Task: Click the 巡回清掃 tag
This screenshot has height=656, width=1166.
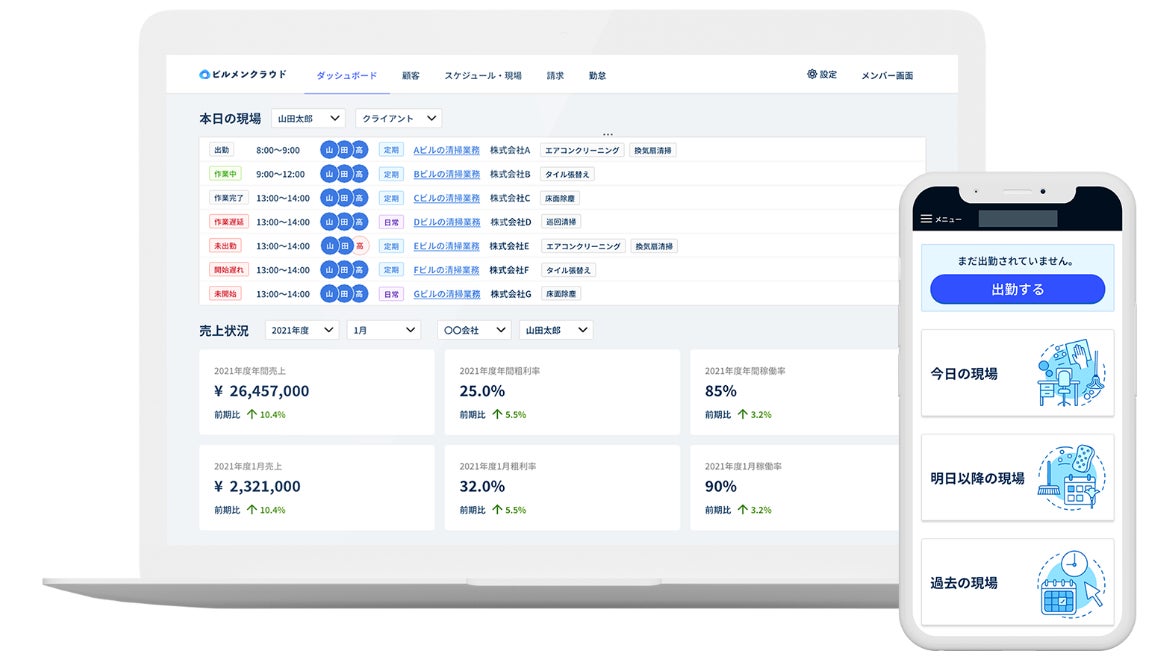Action: (x=561, y=222)
